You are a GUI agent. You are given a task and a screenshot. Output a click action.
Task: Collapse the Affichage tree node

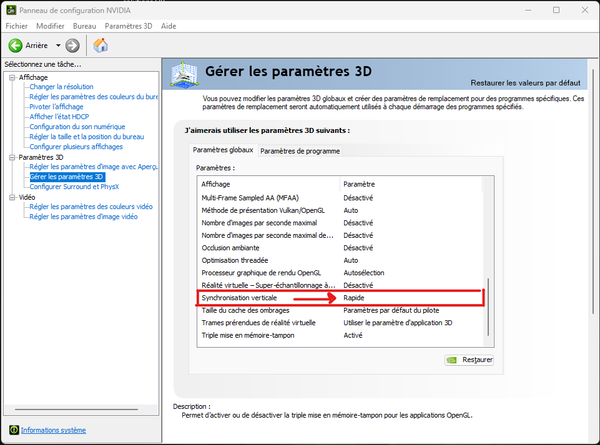click(x=12, y=77)
